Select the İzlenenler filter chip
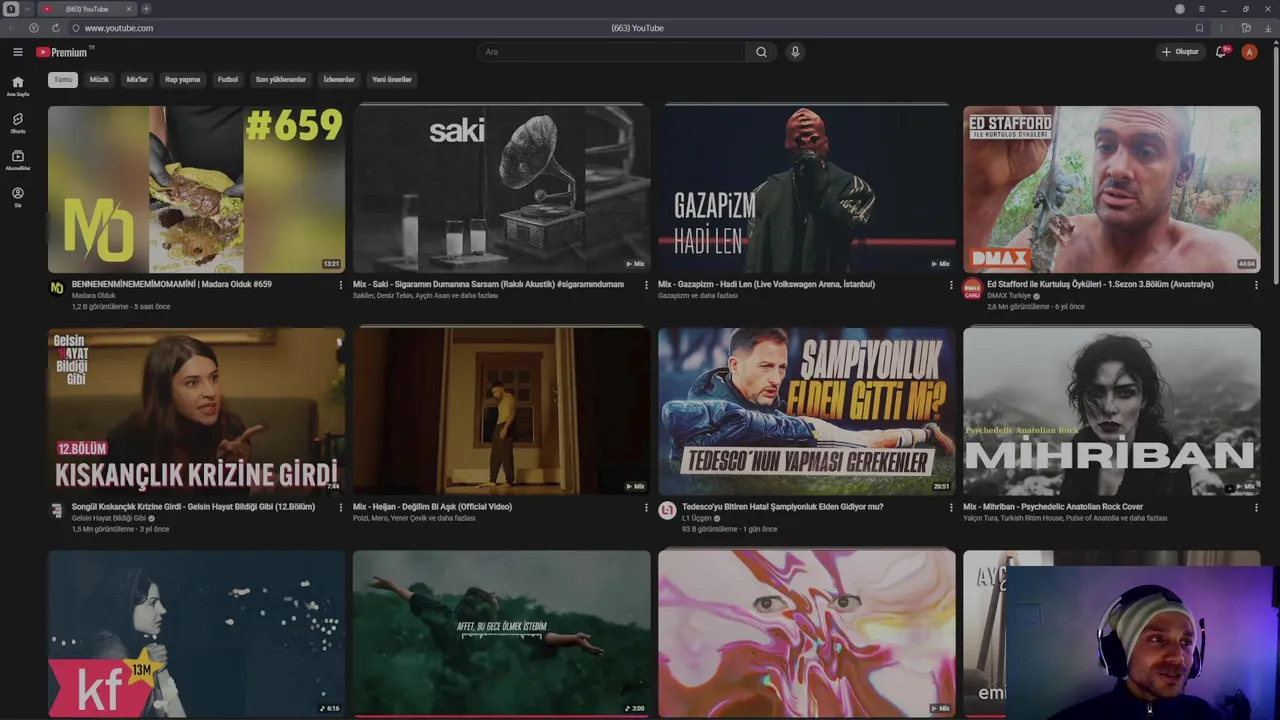This screenshot has height=720, width=1280. (339, 79)
